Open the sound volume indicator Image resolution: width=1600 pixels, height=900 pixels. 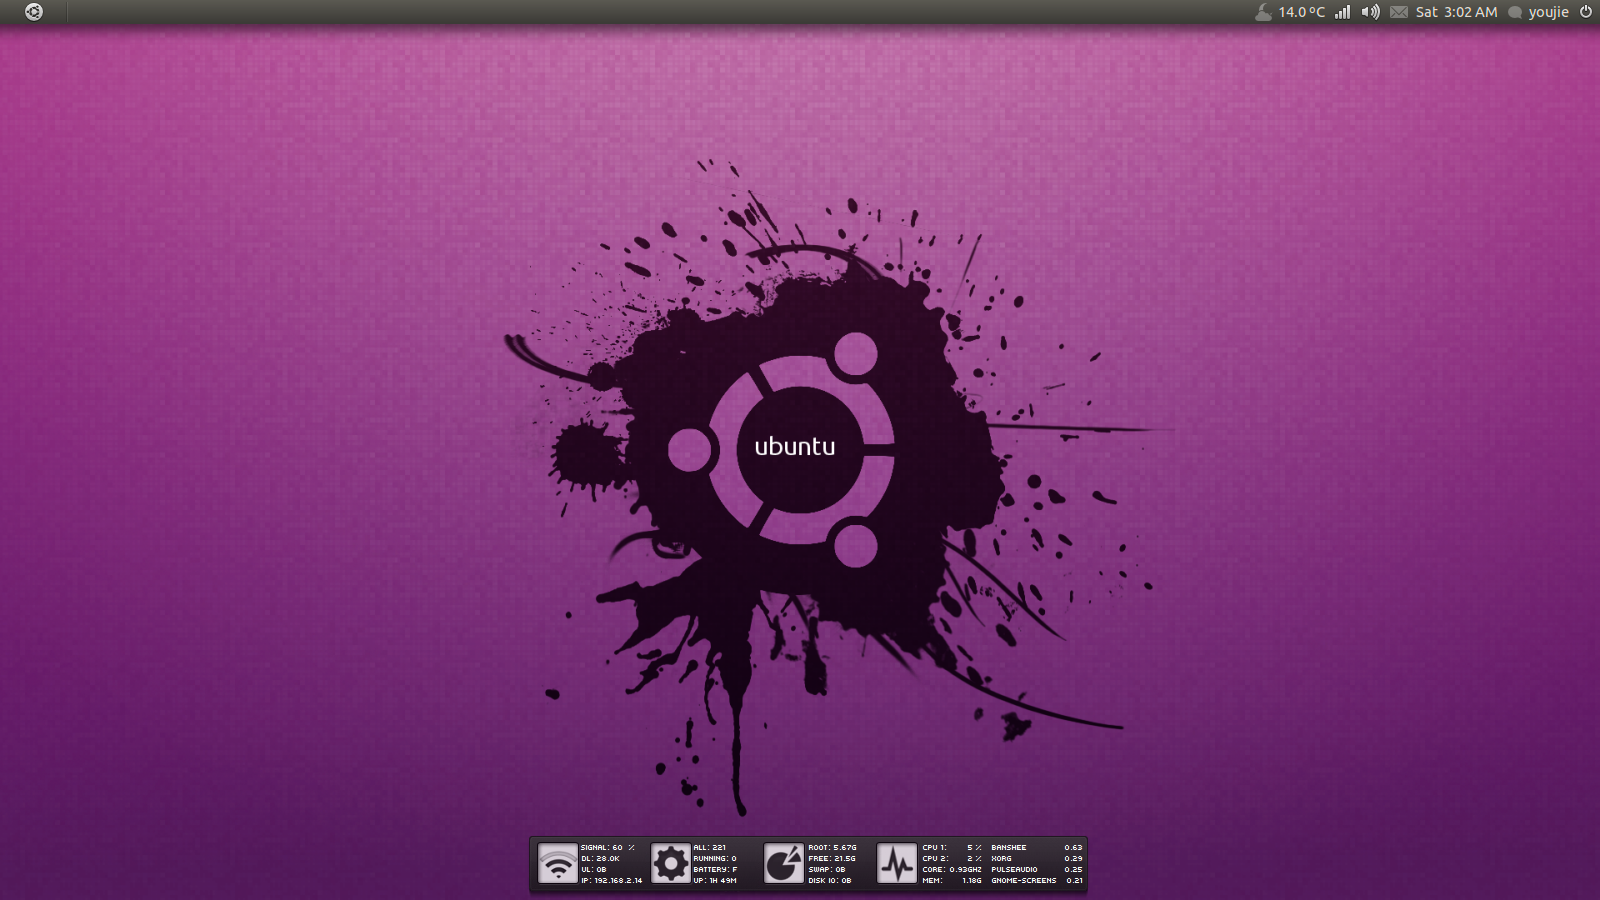pyautogui.click(x=1370, y=12)
